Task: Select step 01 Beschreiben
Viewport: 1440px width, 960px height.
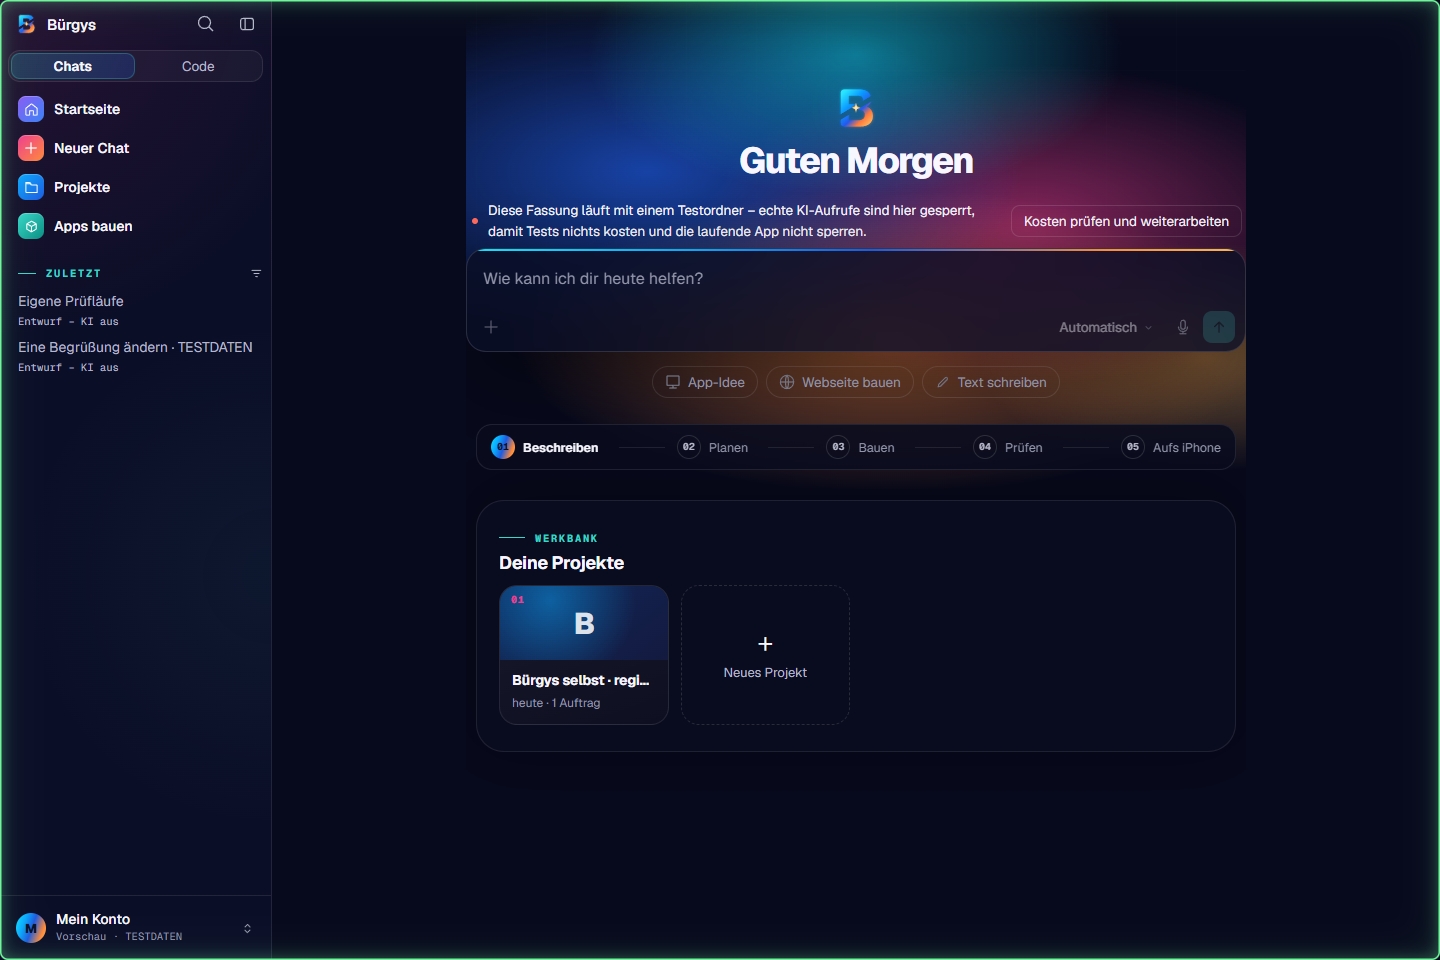Action: 545,447
